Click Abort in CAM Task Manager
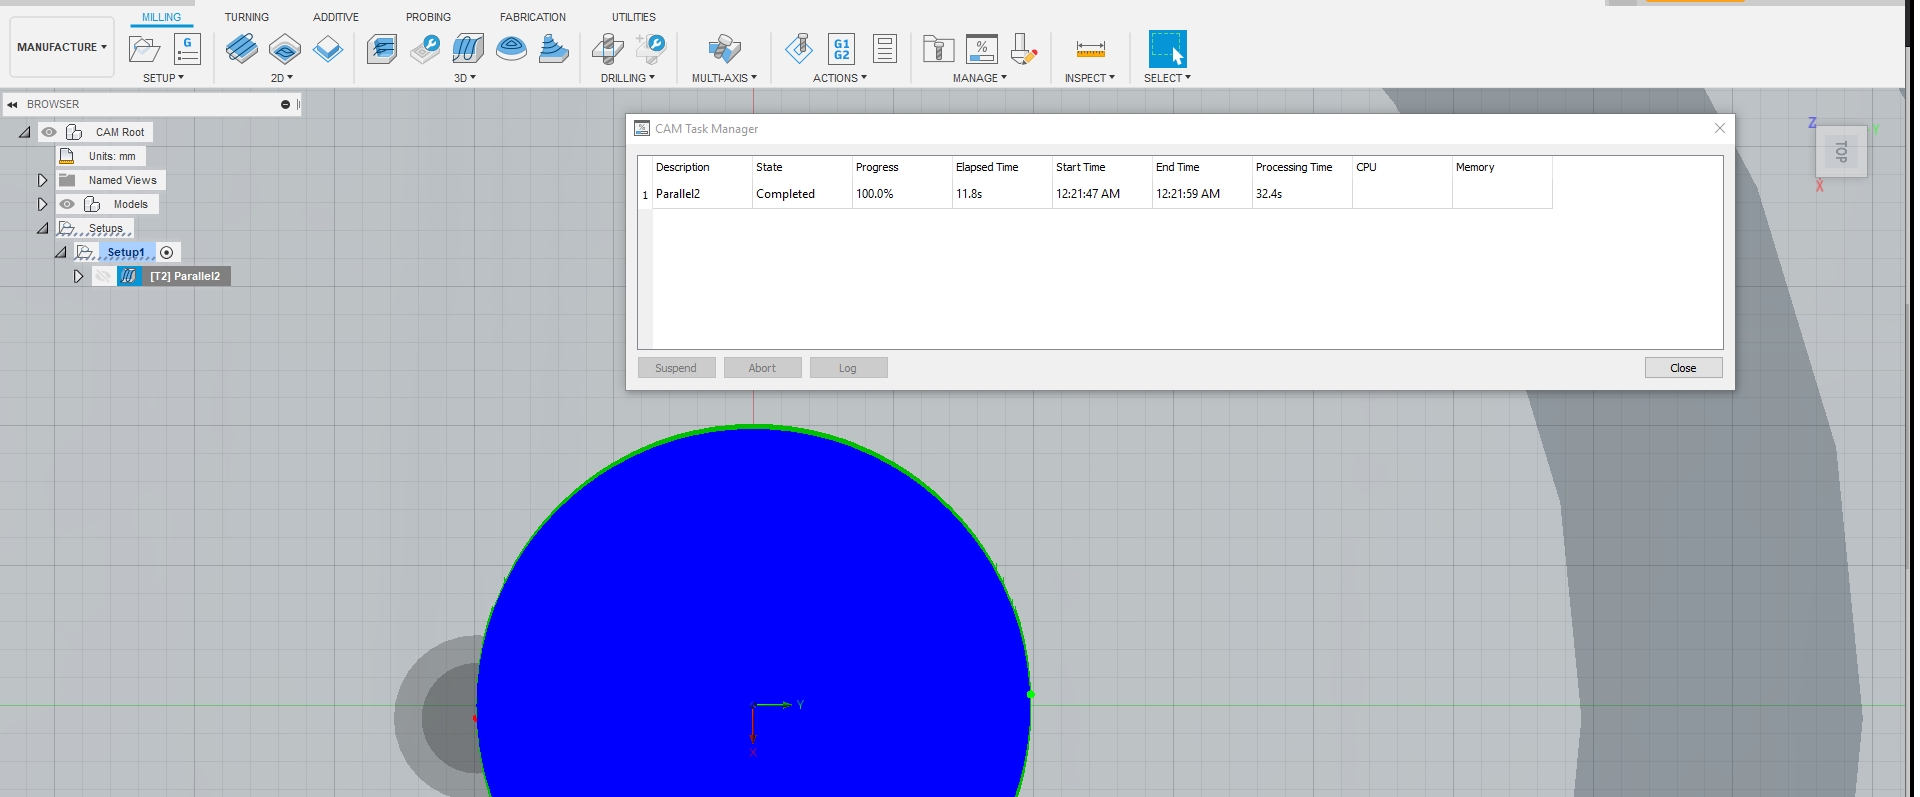 (762, 368)
